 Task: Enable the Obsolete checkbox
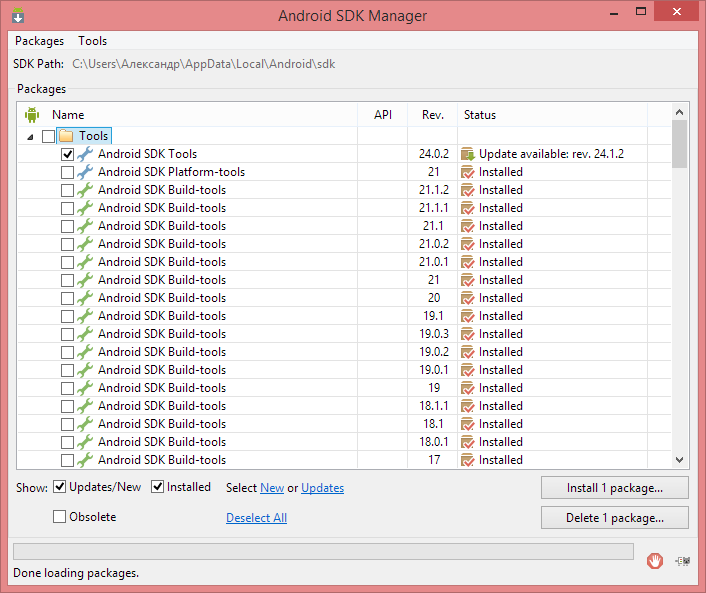pyautogui.click(x=59, y=516)
